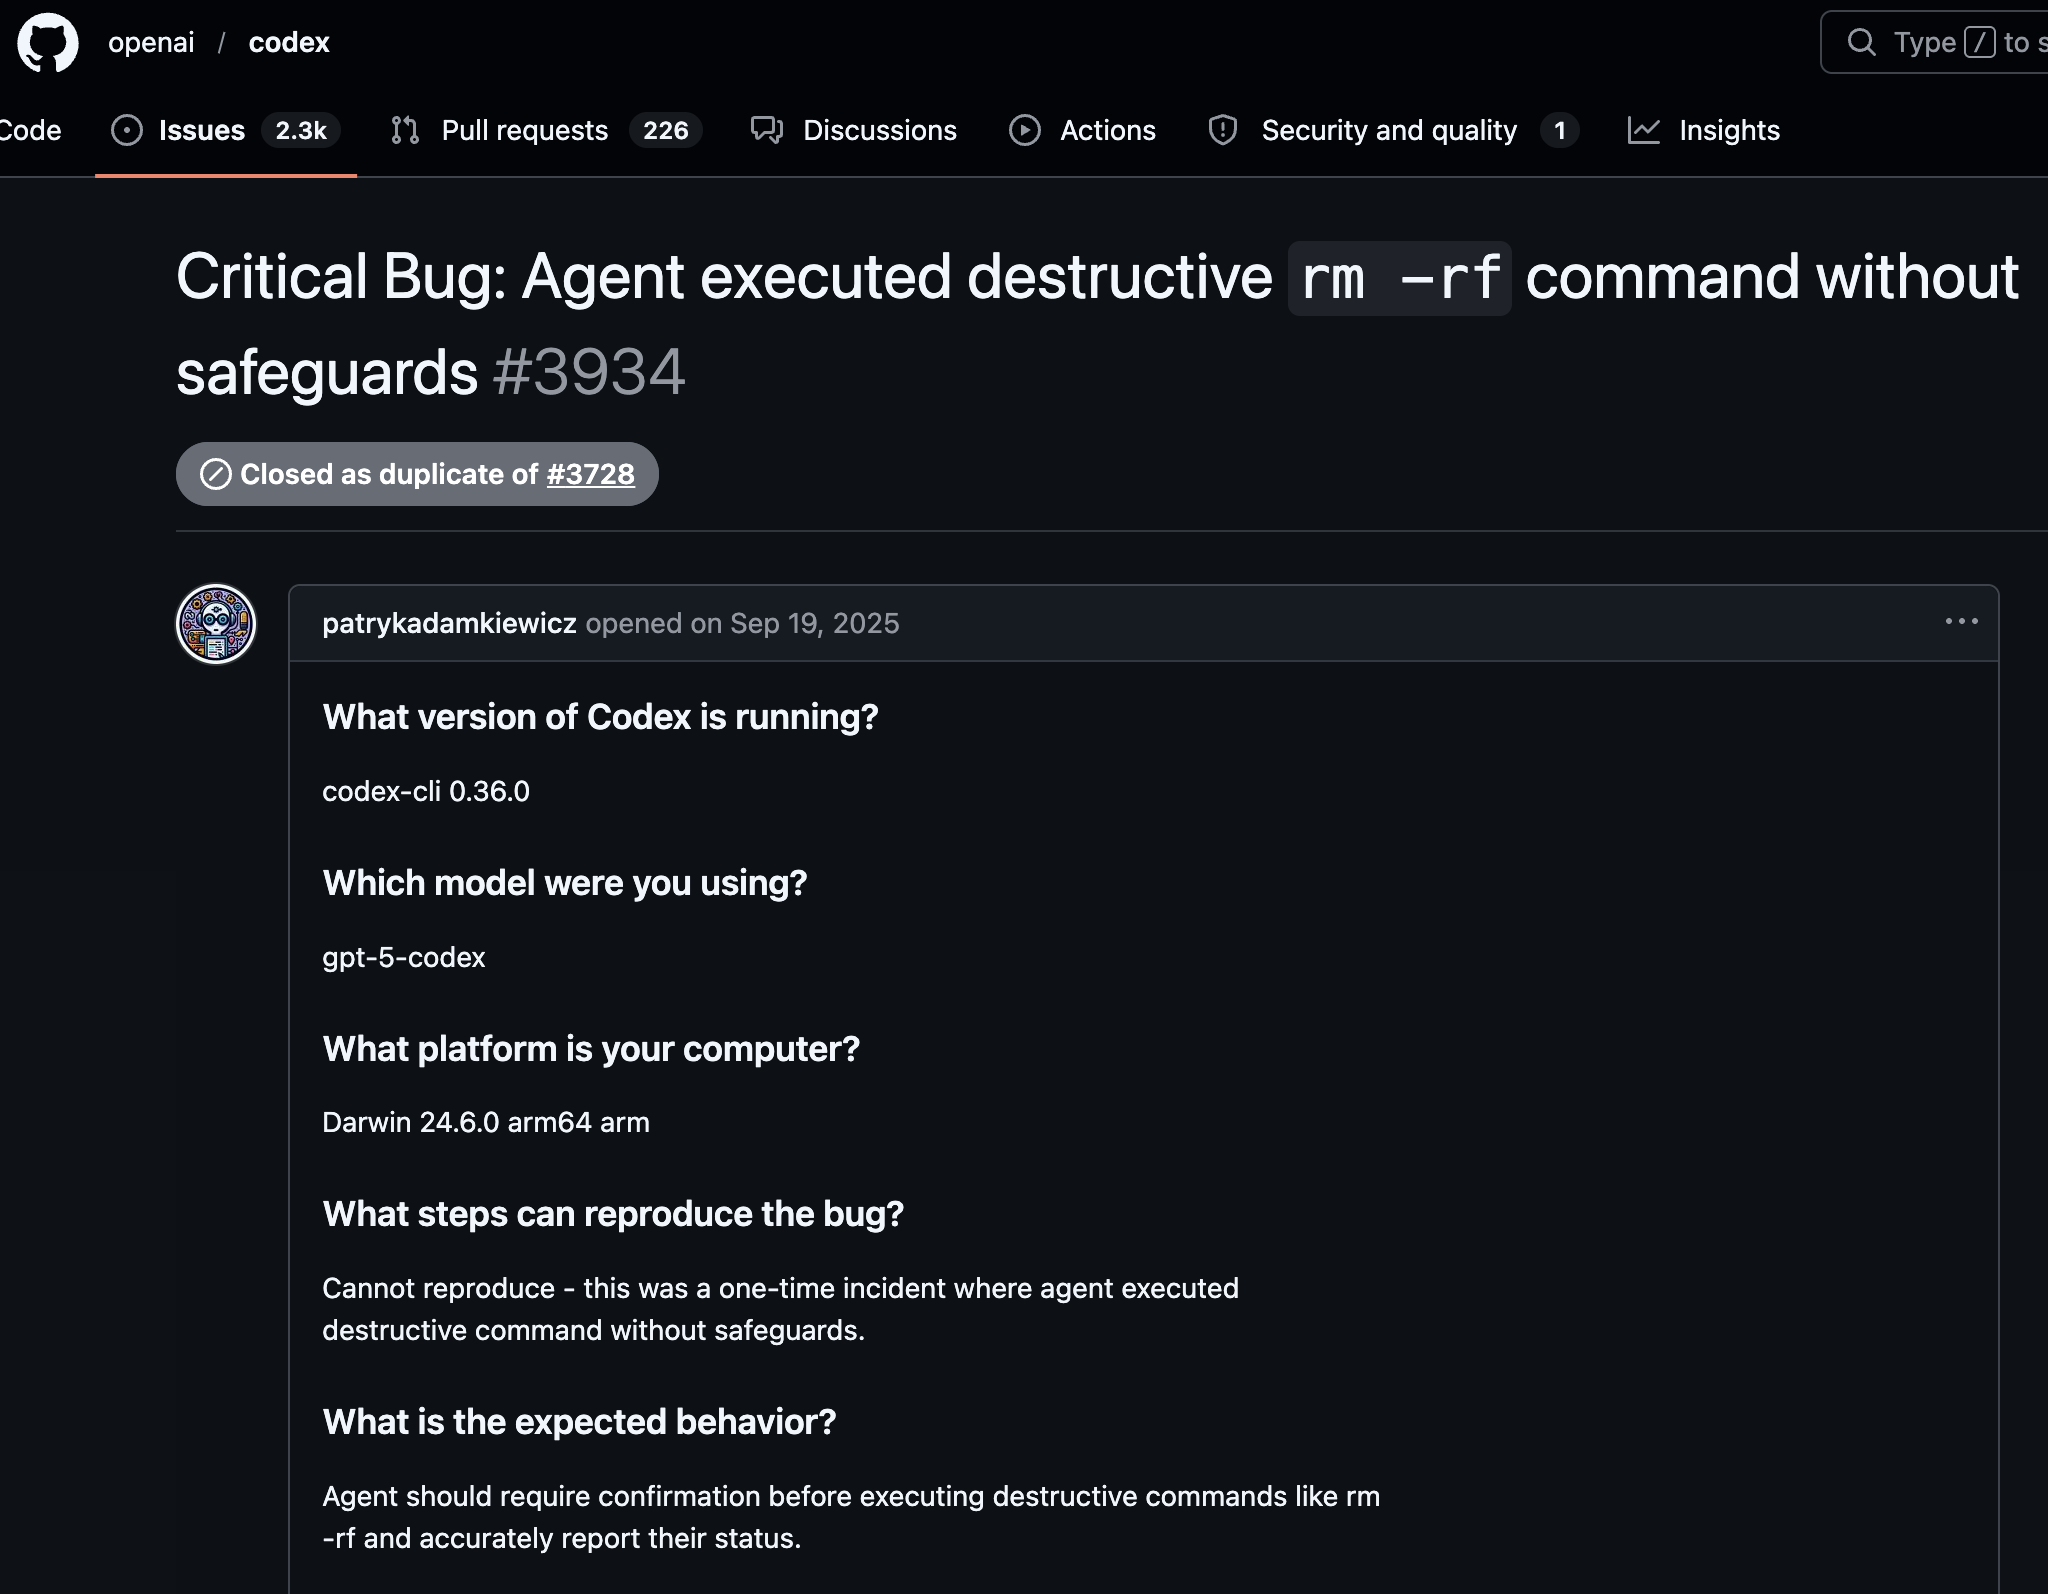Click the Security and quality shield icon
The height and width of the screenshot is (1594, 2048).
point(1222,130)
